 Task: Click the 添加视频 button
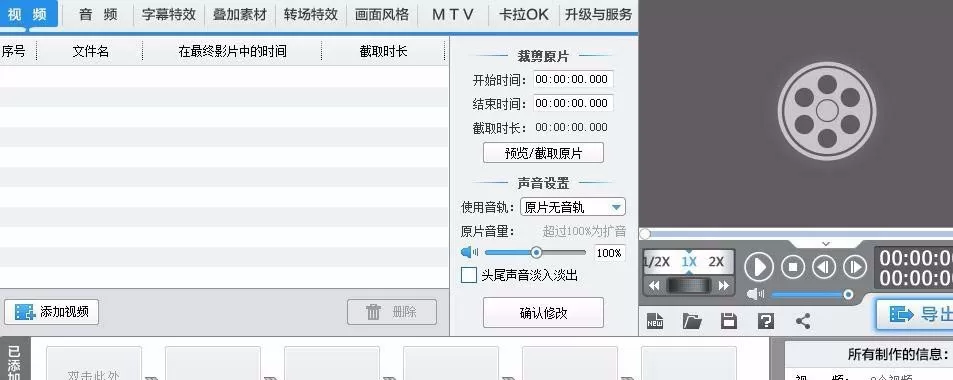click(x=51, y=312)
